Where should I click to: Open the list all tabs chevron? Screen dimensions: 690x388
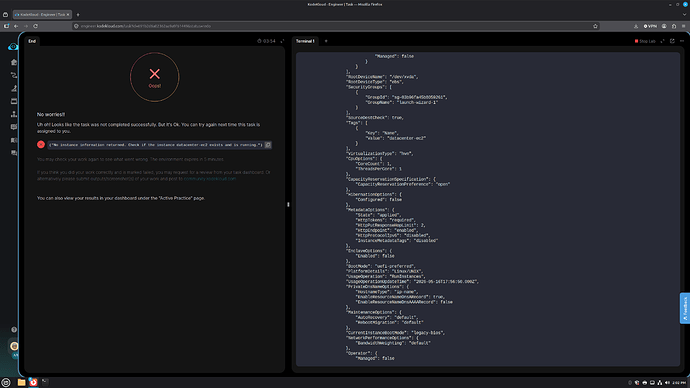click(684, 15)
